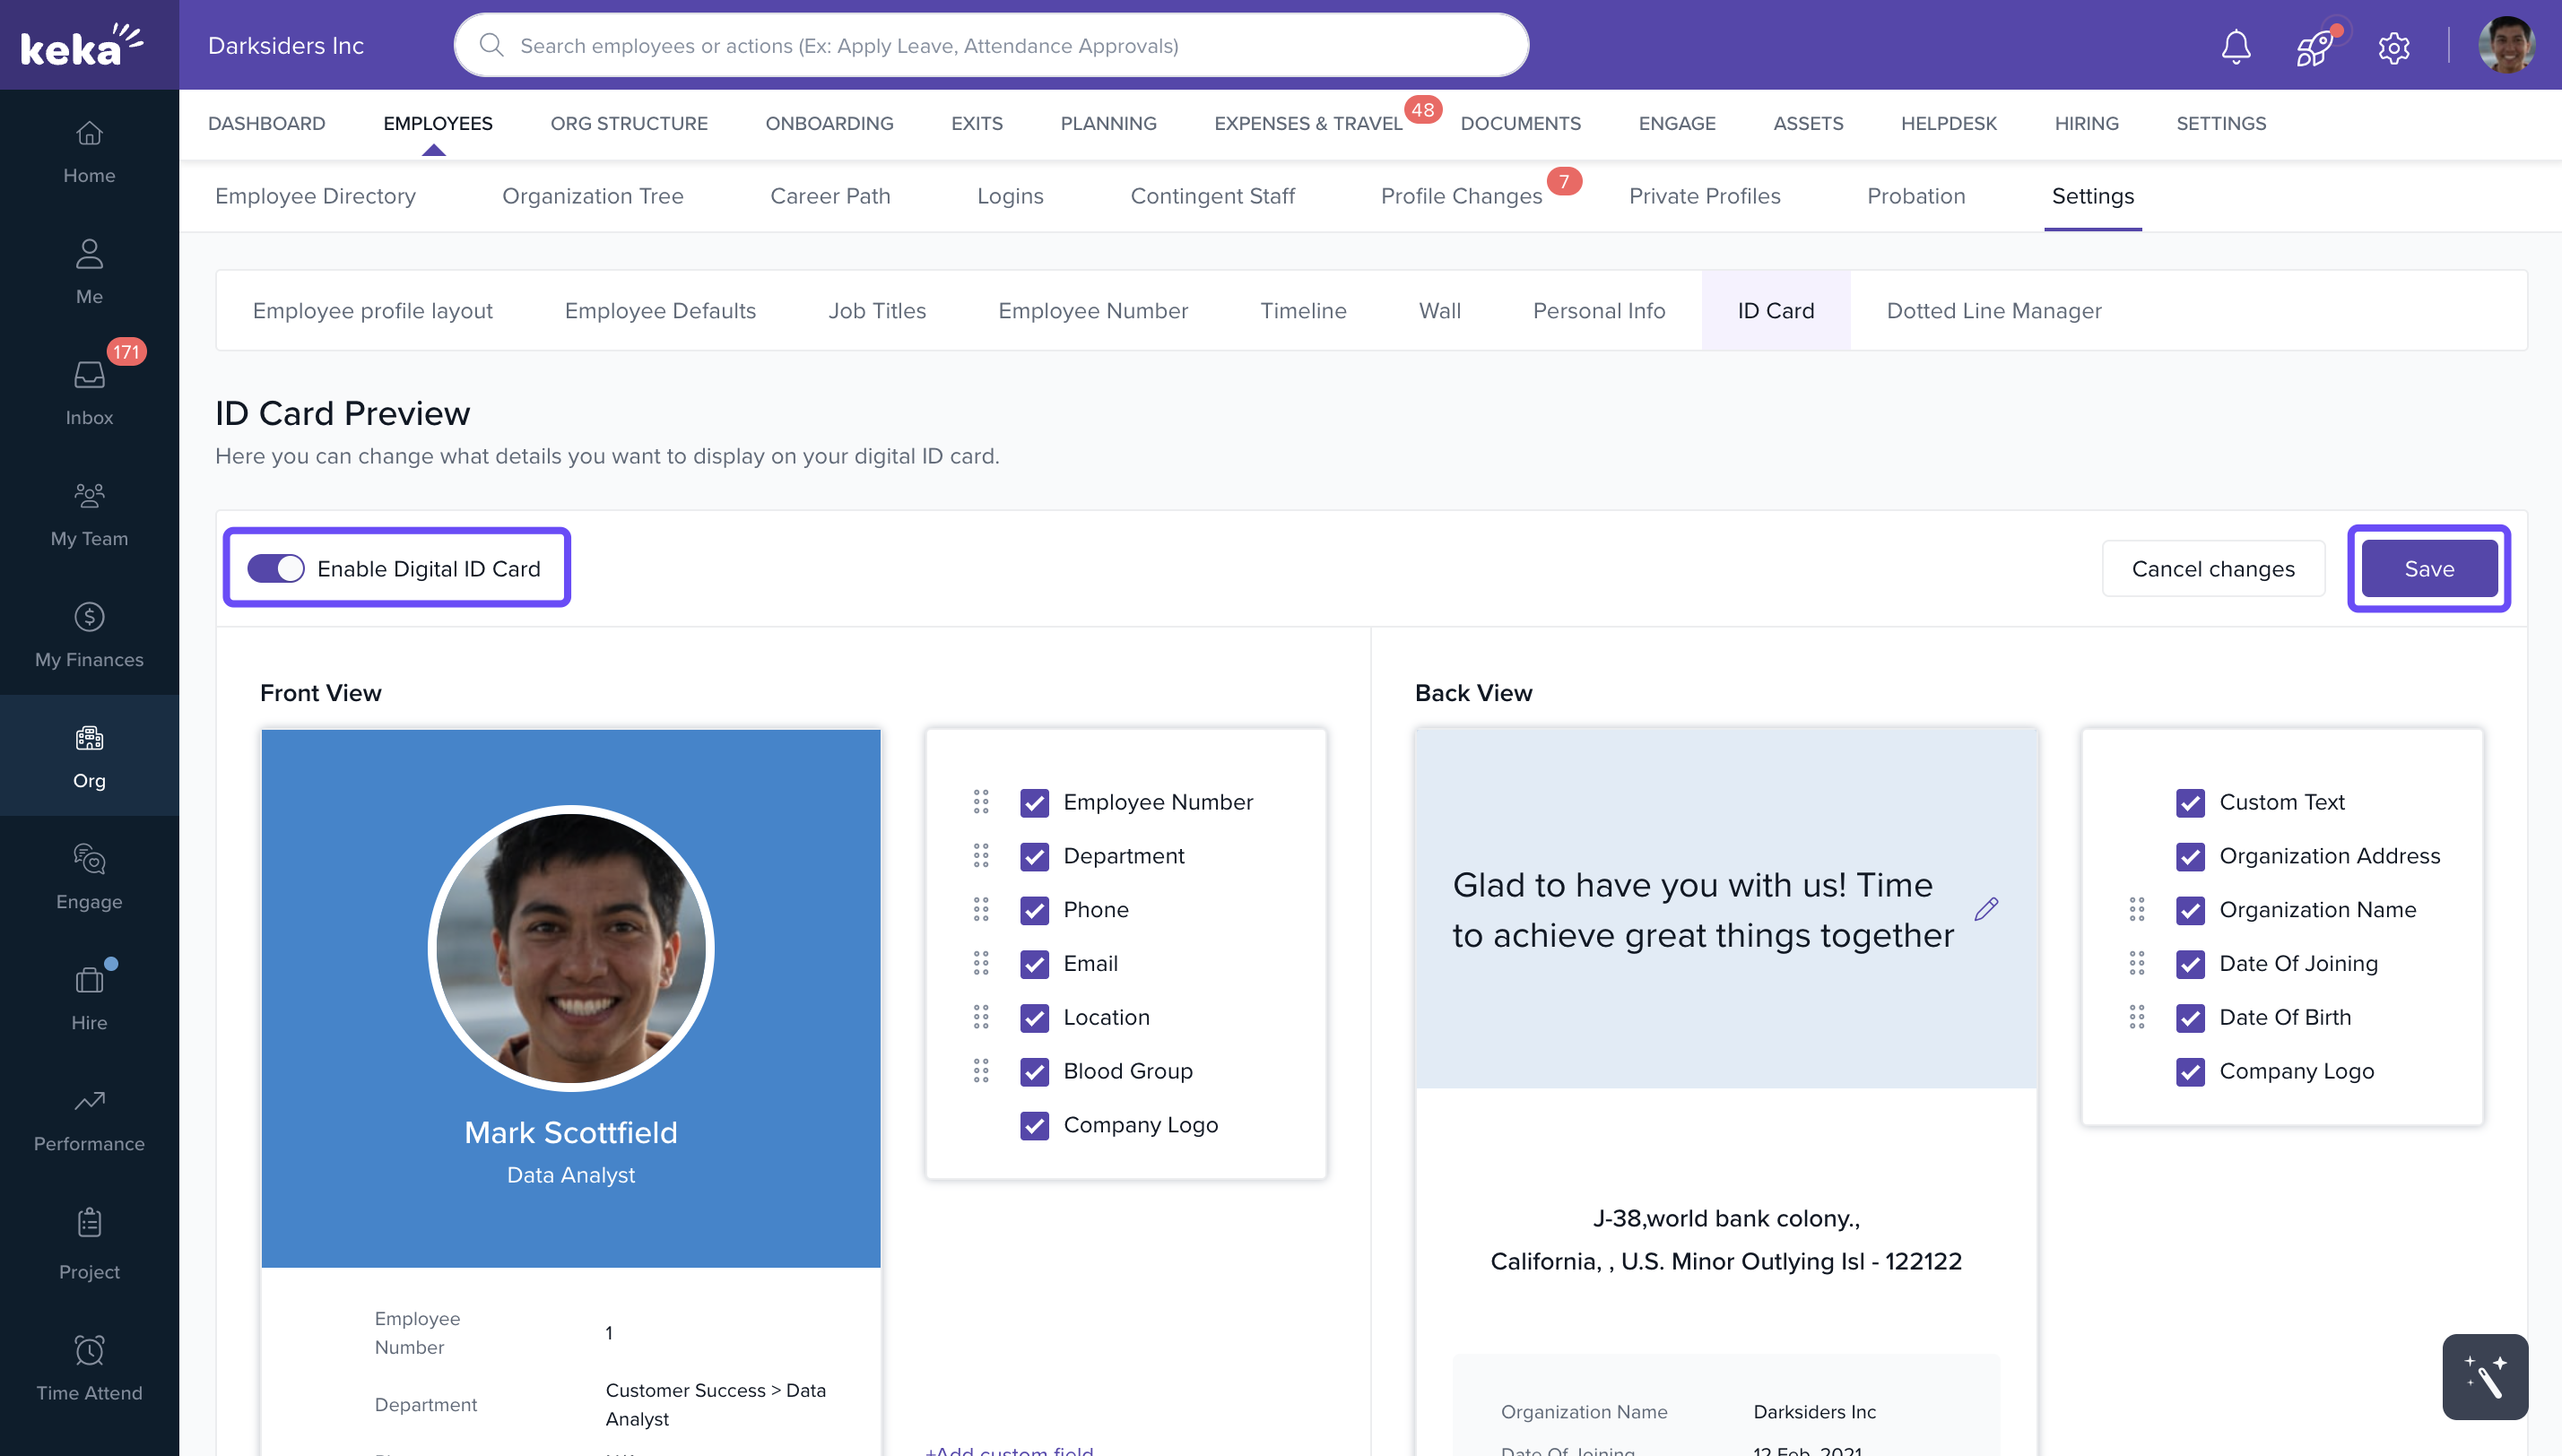2562x1456 pixels.
Task: Open Inbox in the sidebar
Action: click(89, 391)
